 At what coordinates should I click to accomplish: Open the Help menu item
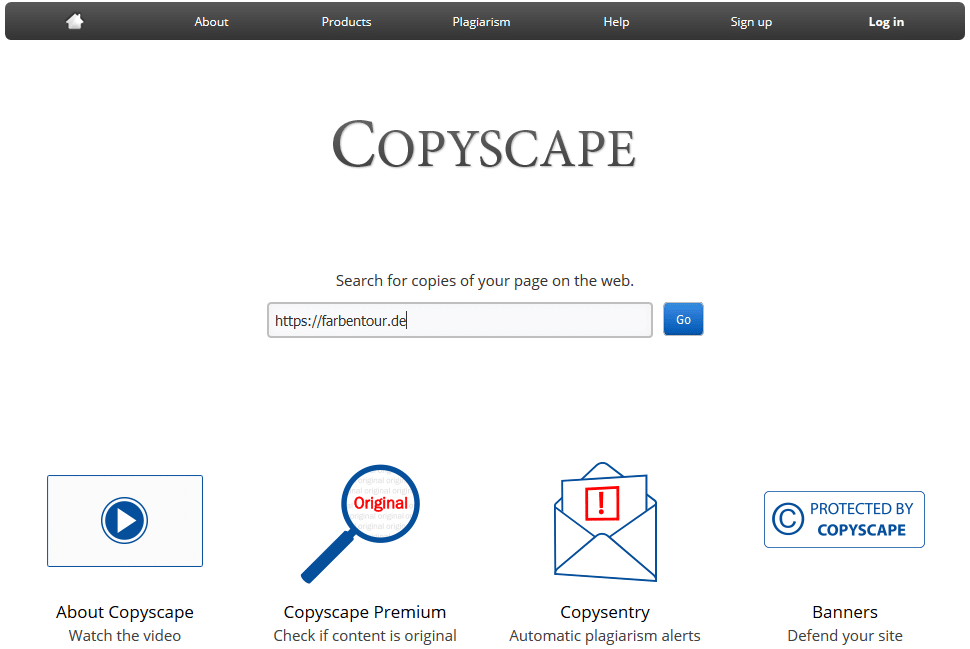[616, 22]
